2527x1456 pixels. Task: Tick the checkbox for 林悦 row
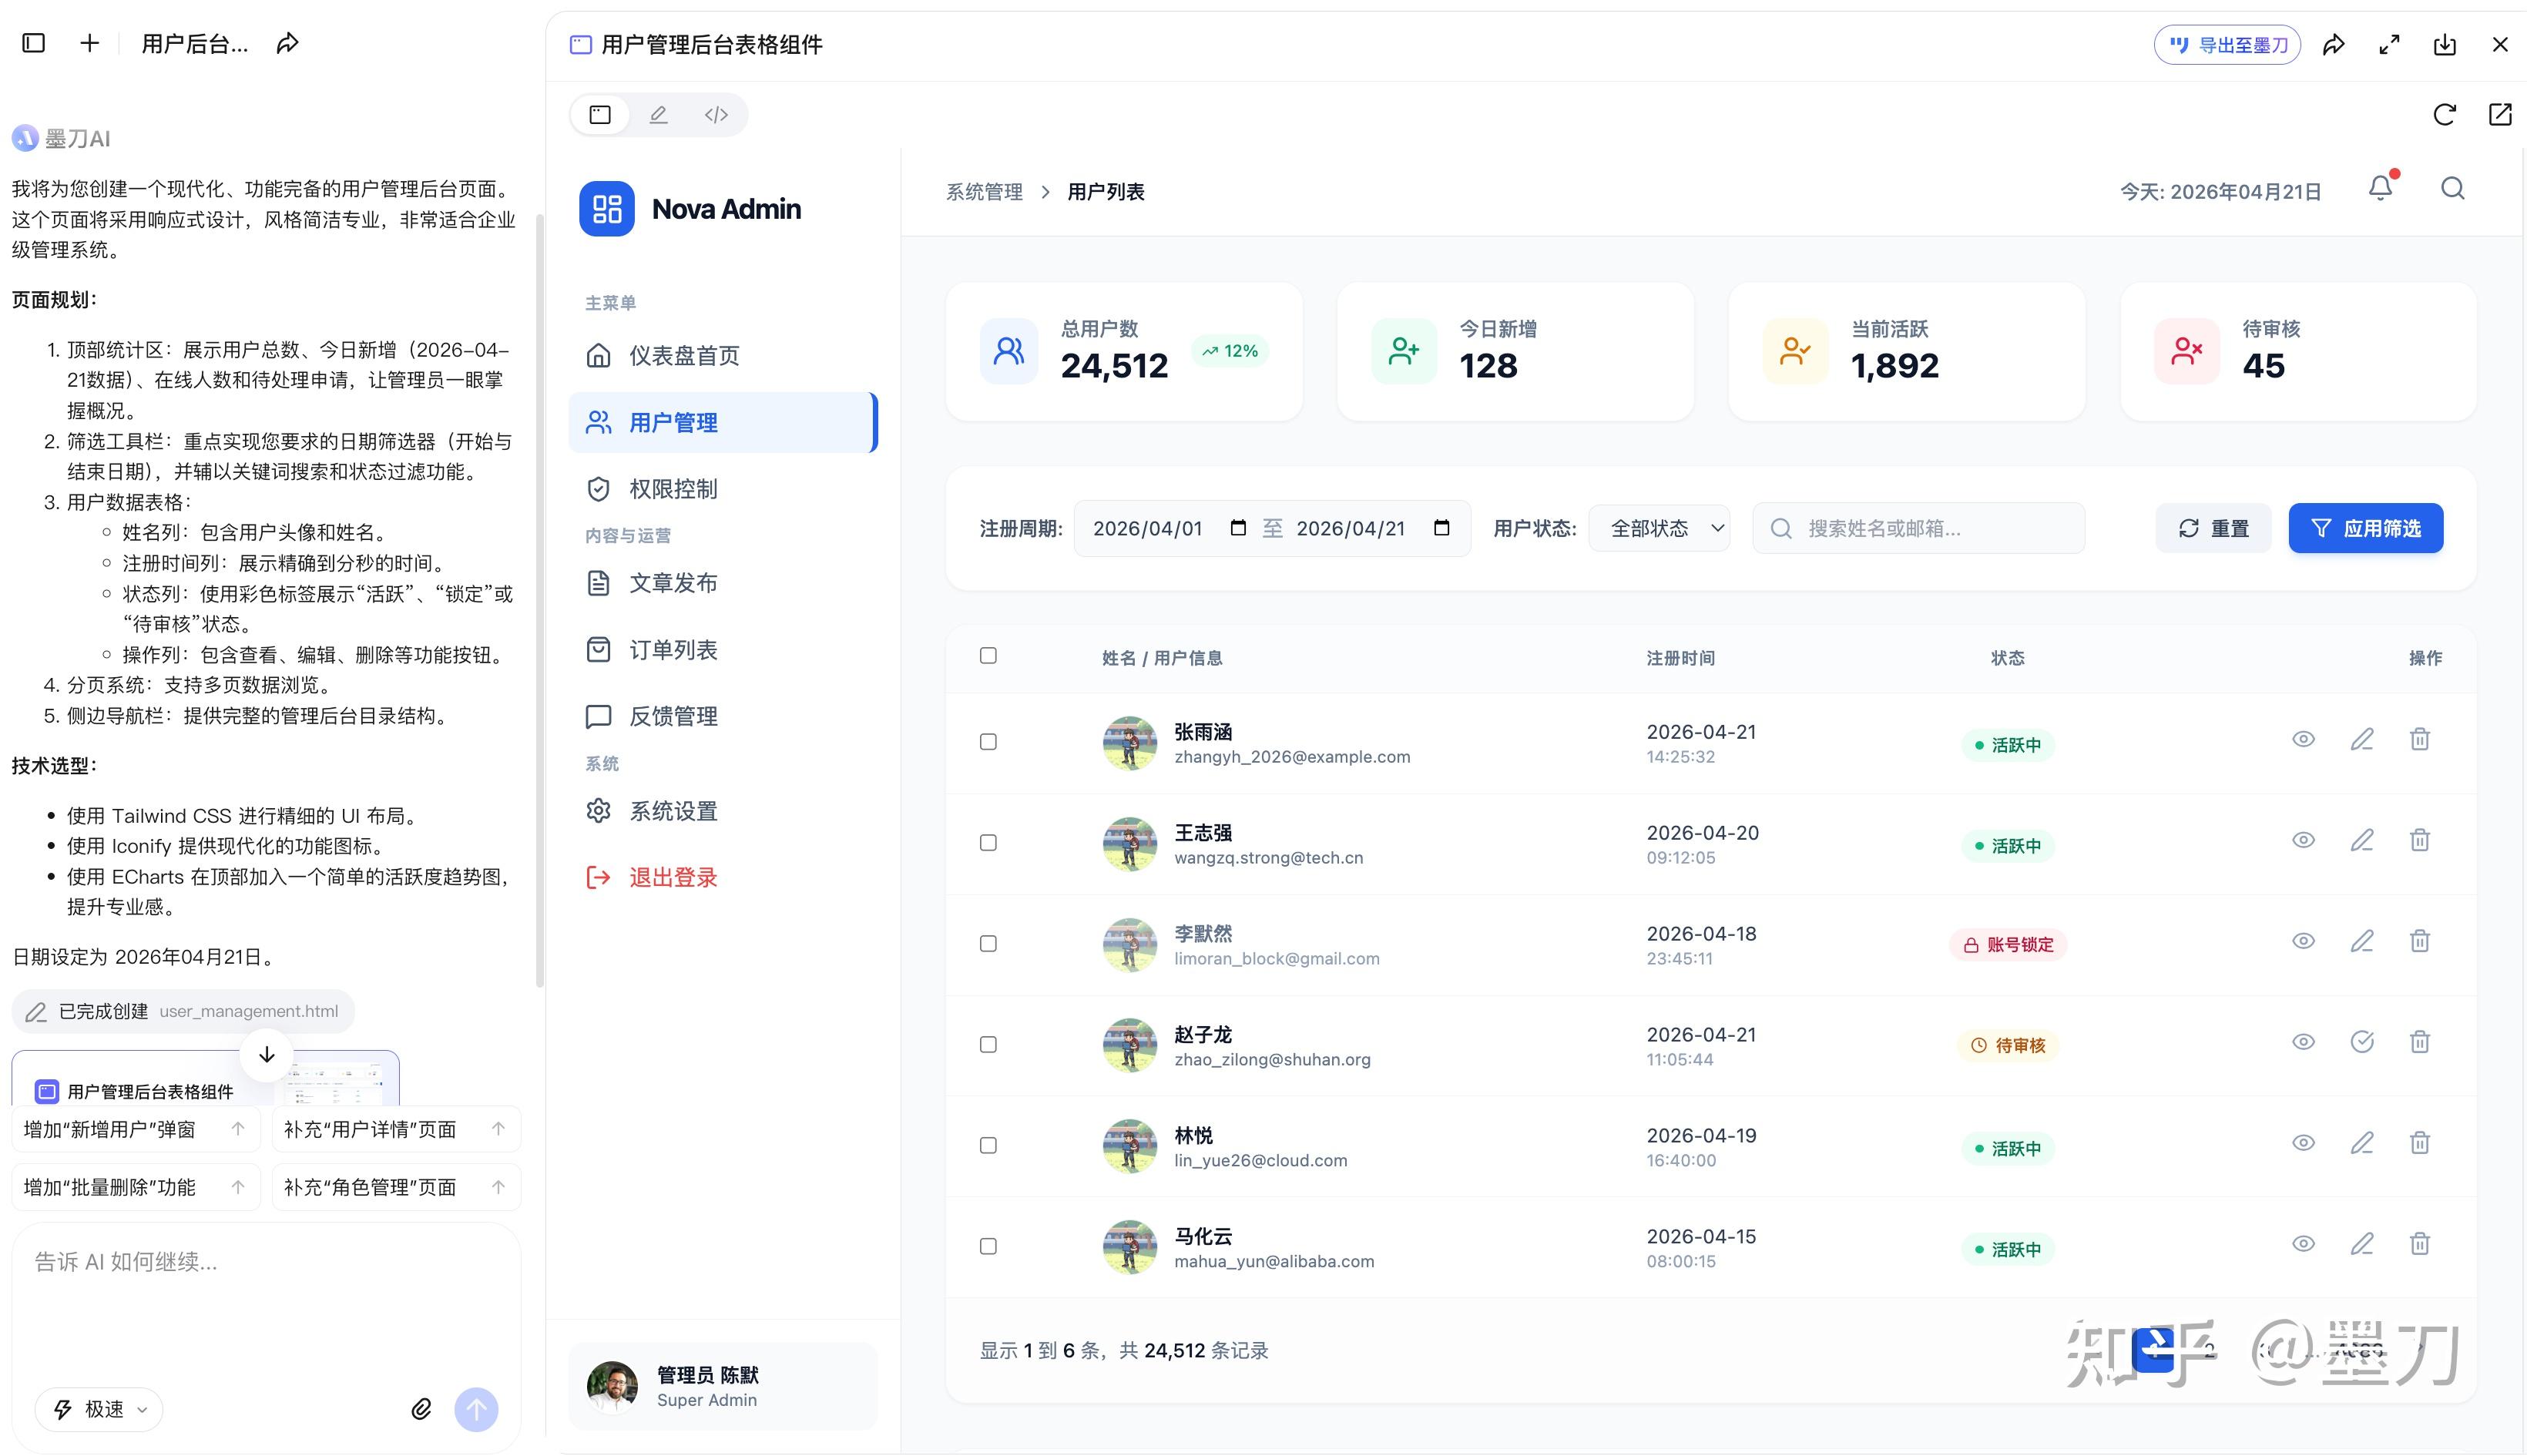coord(988,1146)
